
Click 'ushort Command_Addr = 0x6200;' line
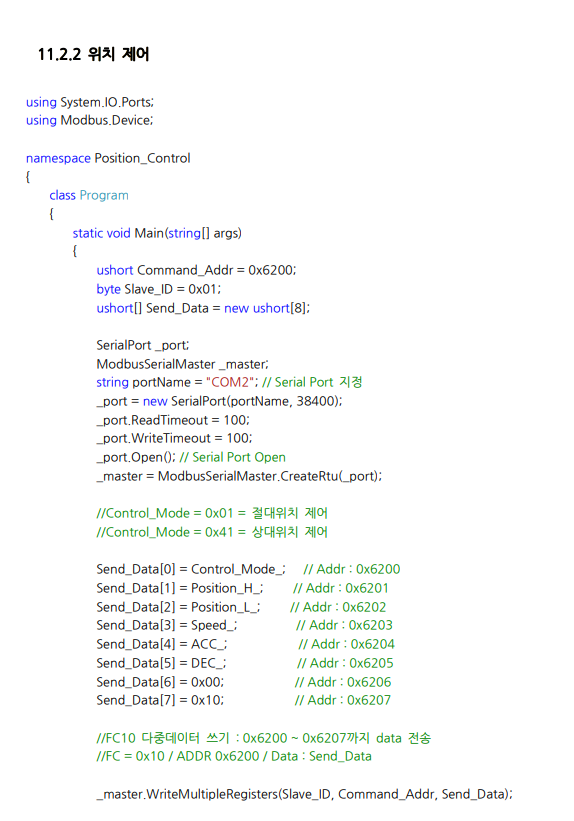[x=196, y=270]
